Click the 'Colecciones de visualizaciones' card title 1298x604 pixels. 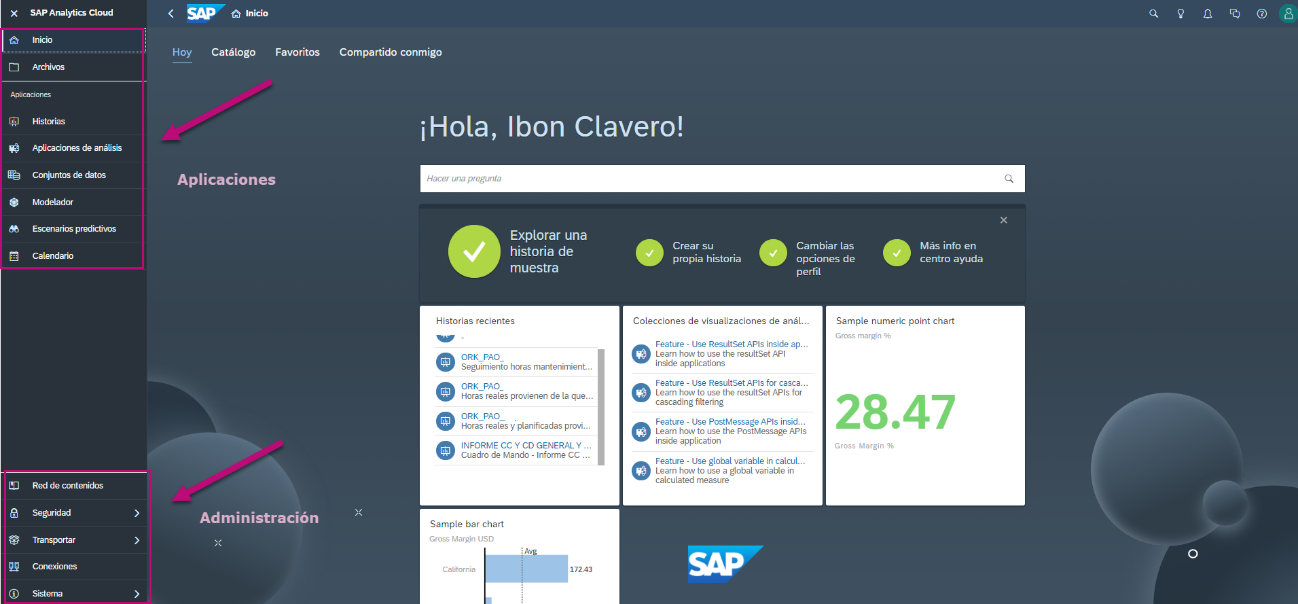[x=721, y=321]
